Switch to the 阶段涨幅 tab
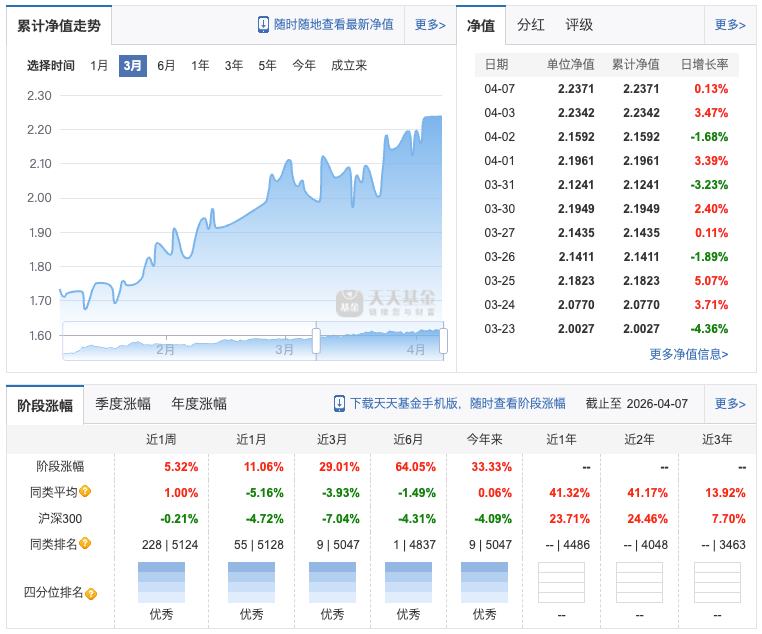 tap(45, 405)
